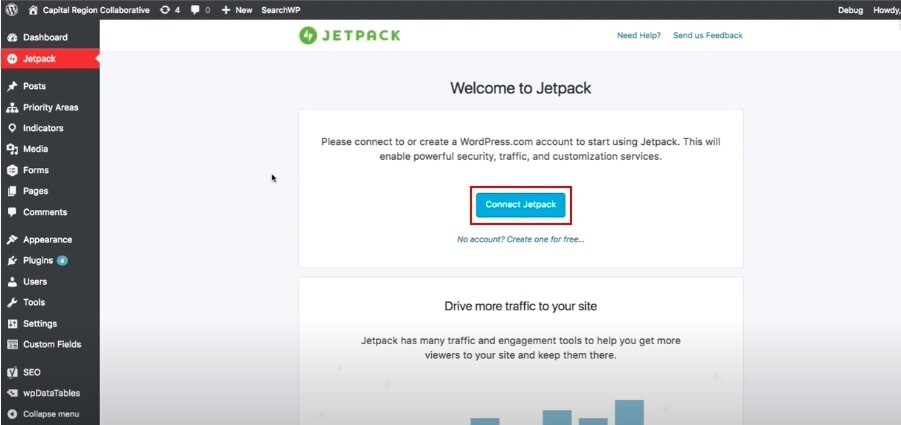The image size is (901, 425).
Task: Select wpDataTables in the sidebar
Action: 52,393
